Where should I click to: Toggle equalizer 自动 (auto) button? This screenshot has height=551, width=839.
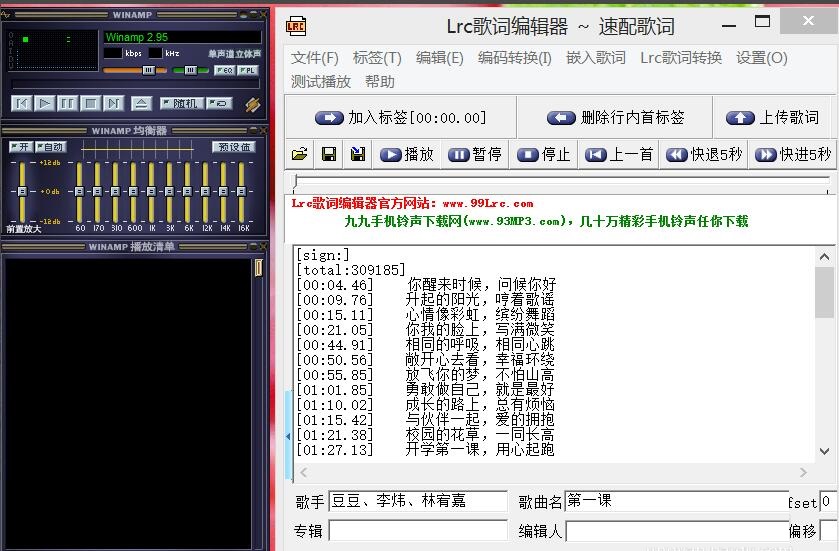tap(50, 147)
